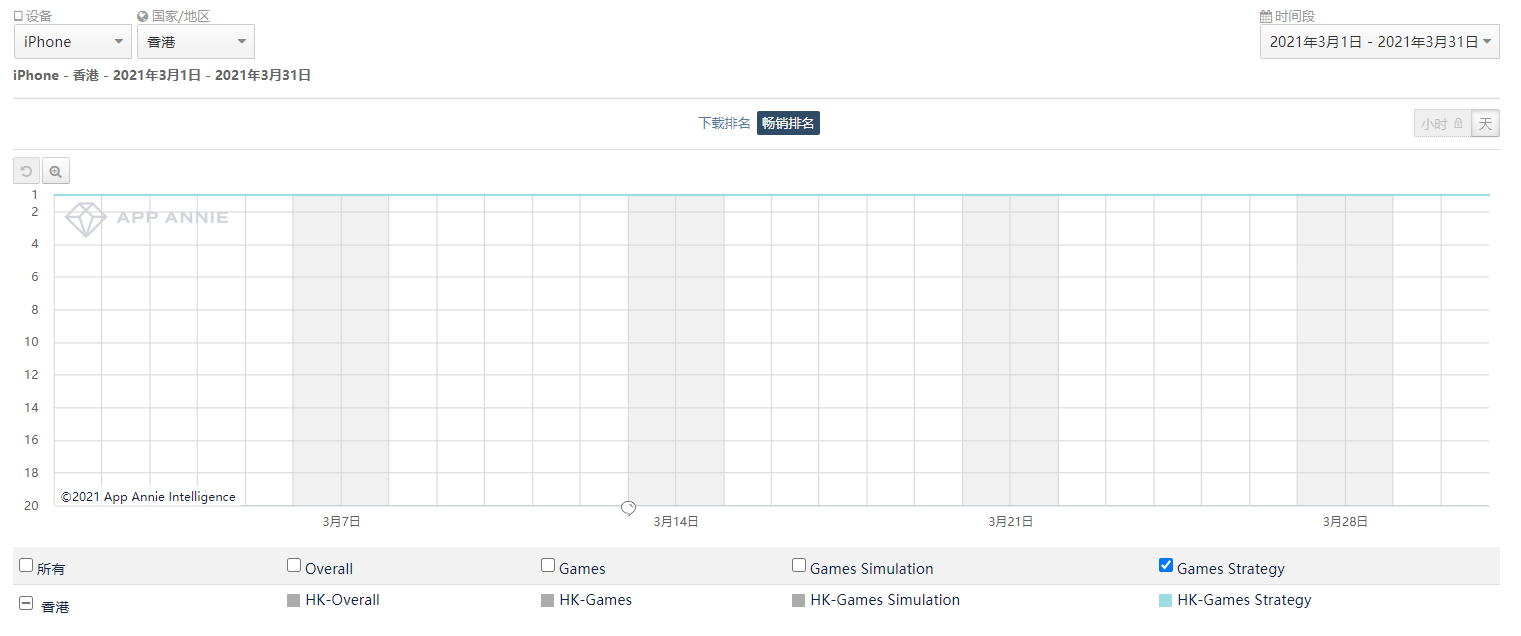Open the date range dropdown
The image size is (1521, 636).
click(x=1380, y=42)
